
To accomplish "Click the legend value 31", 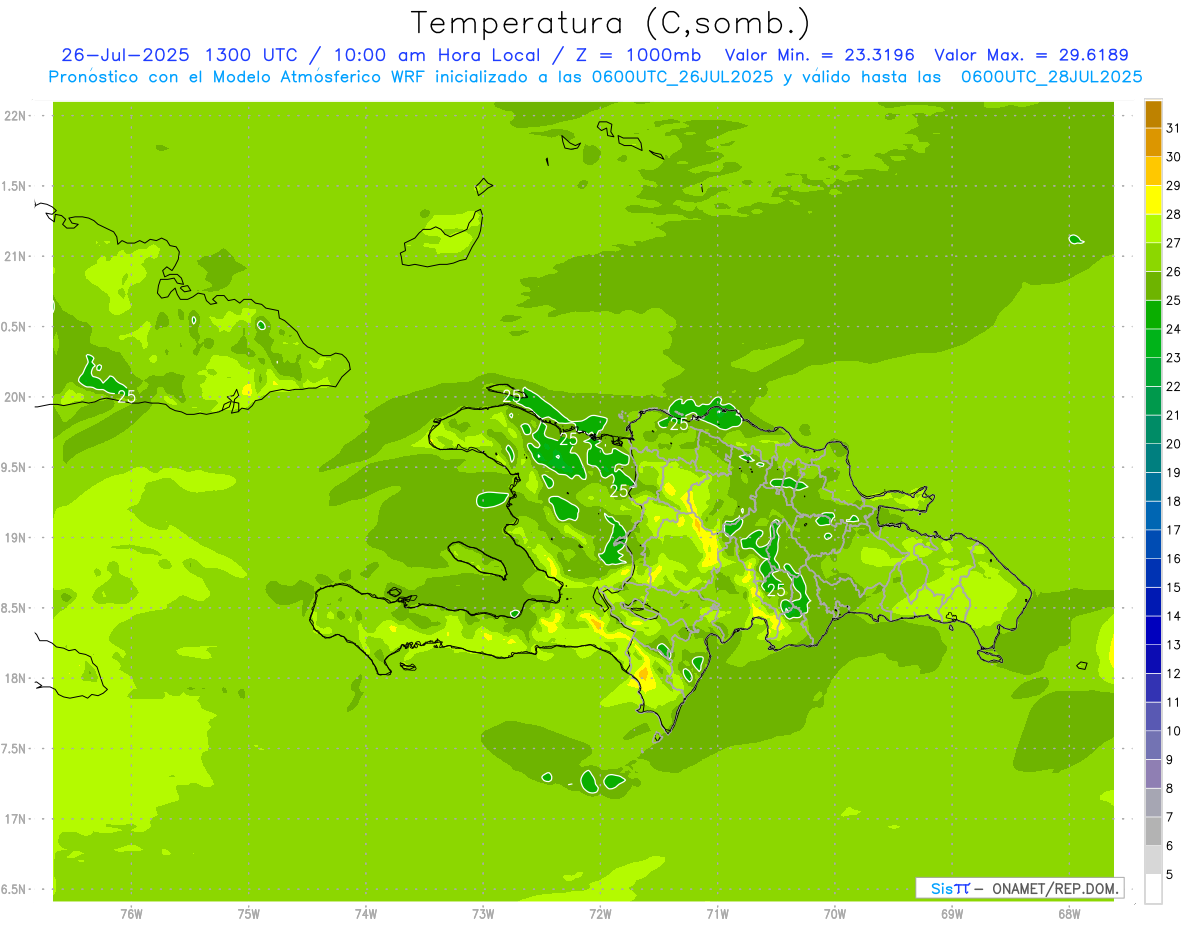I will (x=1174, y=127).
